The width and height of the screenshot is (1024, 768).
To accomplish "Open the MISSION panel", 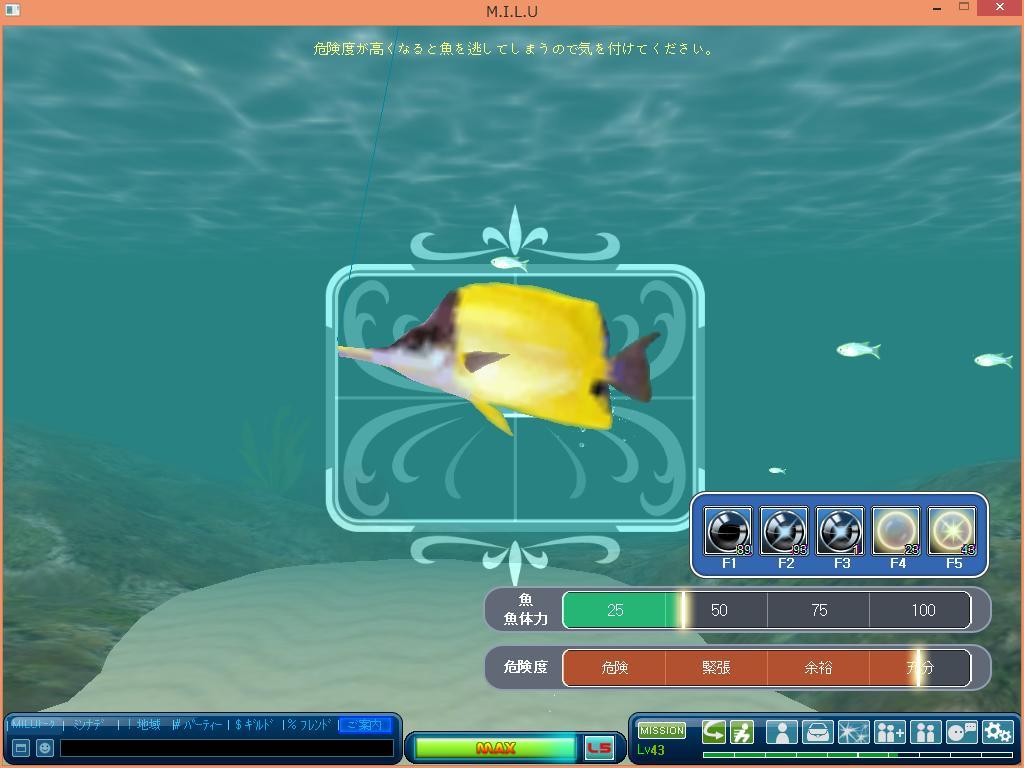I will [662, 730].
